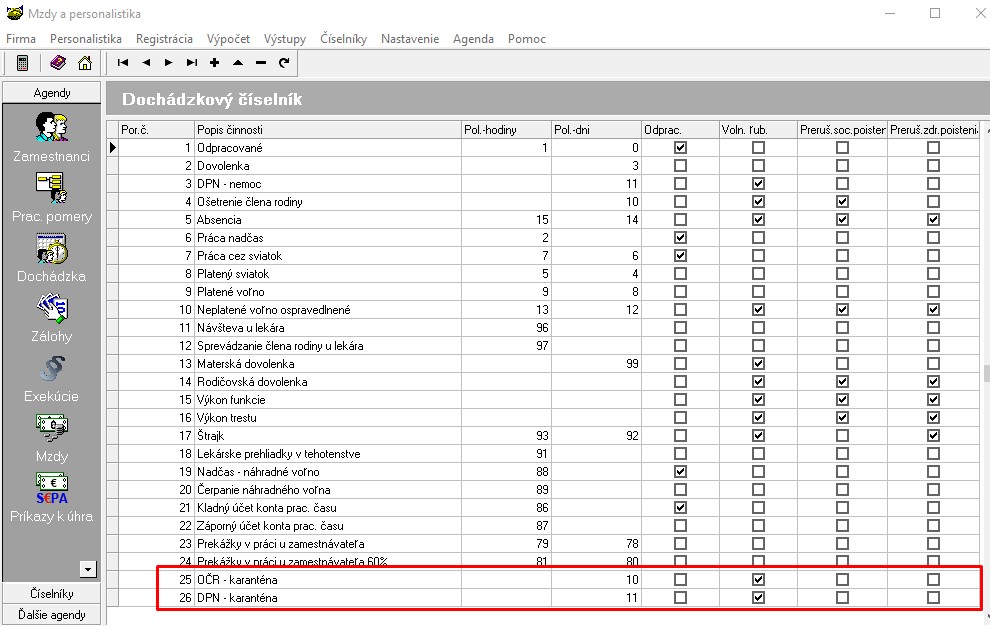Select the 'Materská dovolenka' description cell
The height and width of the screenshot is (626, 990).
[x=328, y=364]
